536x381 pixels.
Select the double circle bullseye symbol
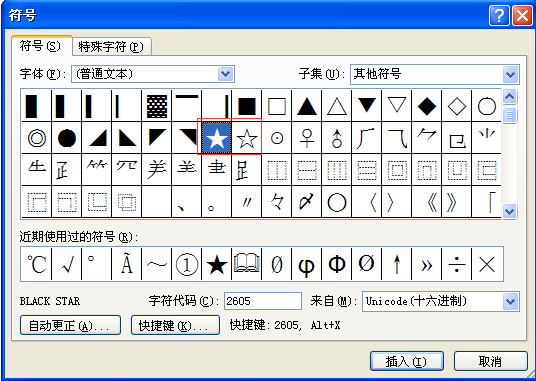pyautogui.click(x=37, y=138)
